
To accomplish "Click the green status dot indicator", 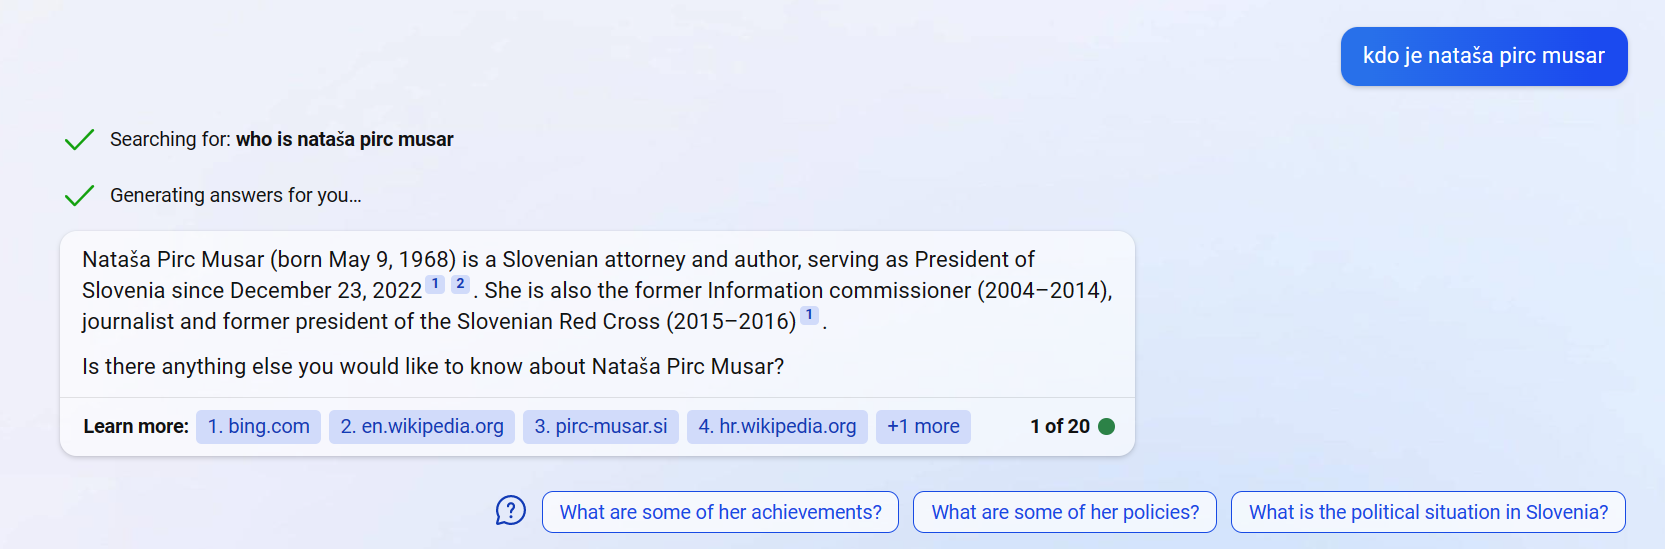I will click(x=1106, y=426).
